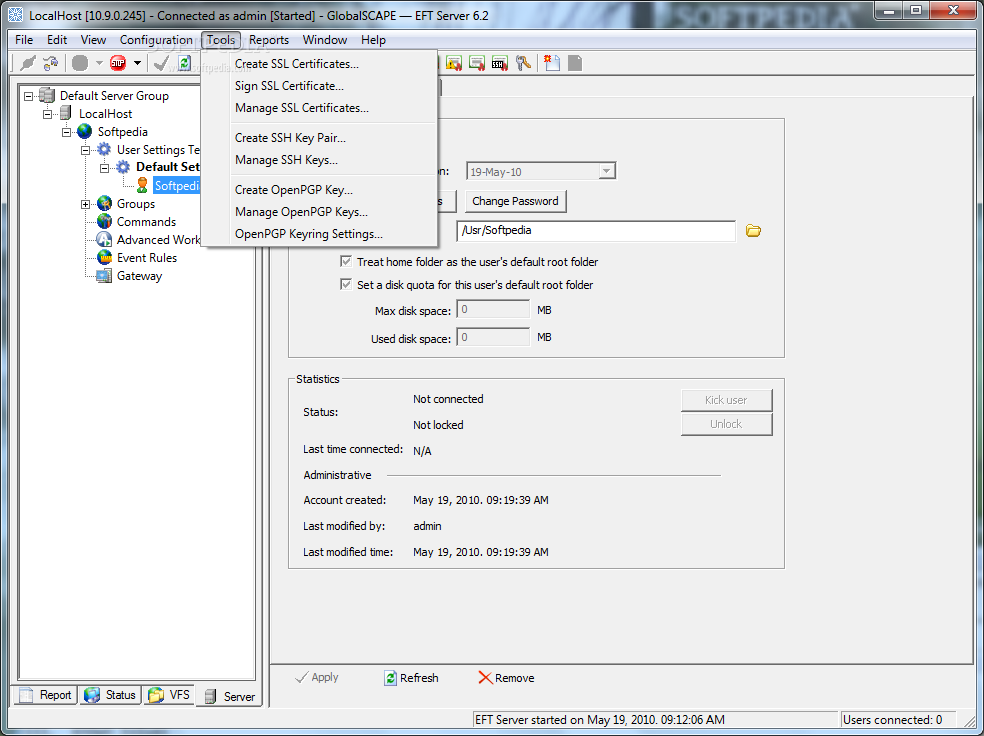Select Manage OpenPGP Keys menu entry
The height and width of the screenshot is (736, 984).
point(319,212)
